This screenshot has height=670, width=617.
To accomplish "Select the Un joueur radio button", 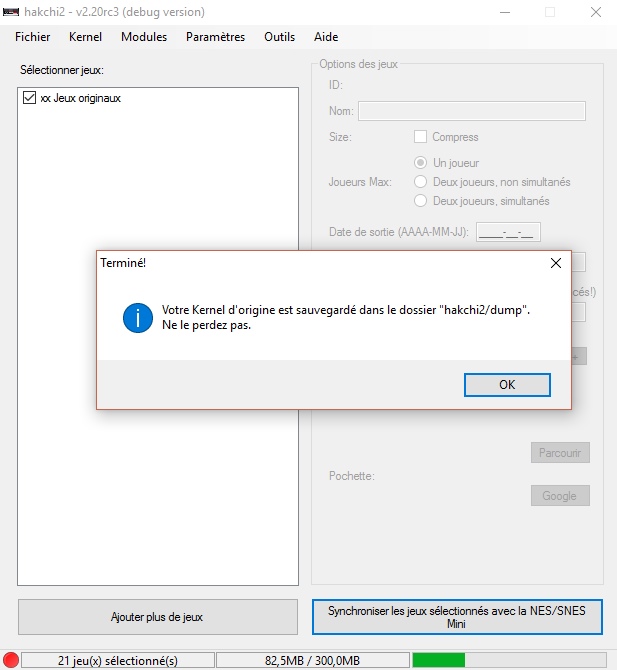I will click(x=420, y=163).
